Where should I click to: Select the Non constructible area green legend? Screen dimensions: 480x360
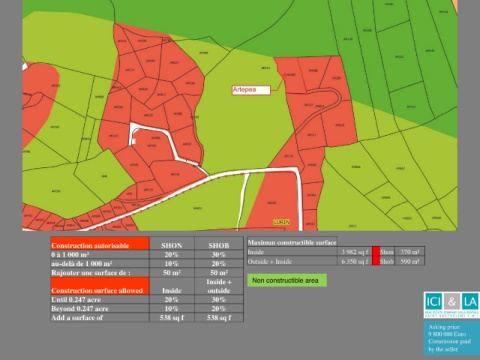click(x=287, y=280)
